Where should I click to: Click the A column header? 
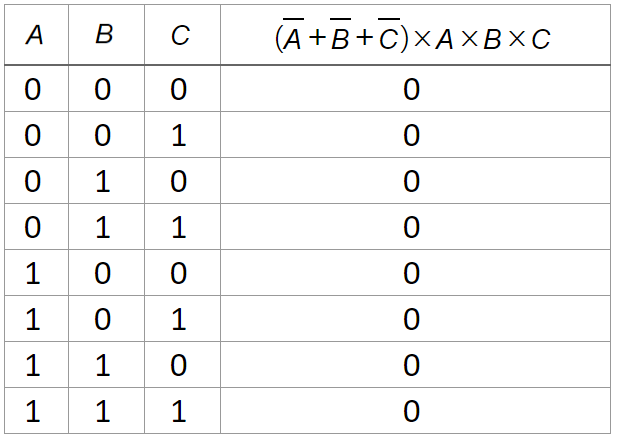pos(34,36)
